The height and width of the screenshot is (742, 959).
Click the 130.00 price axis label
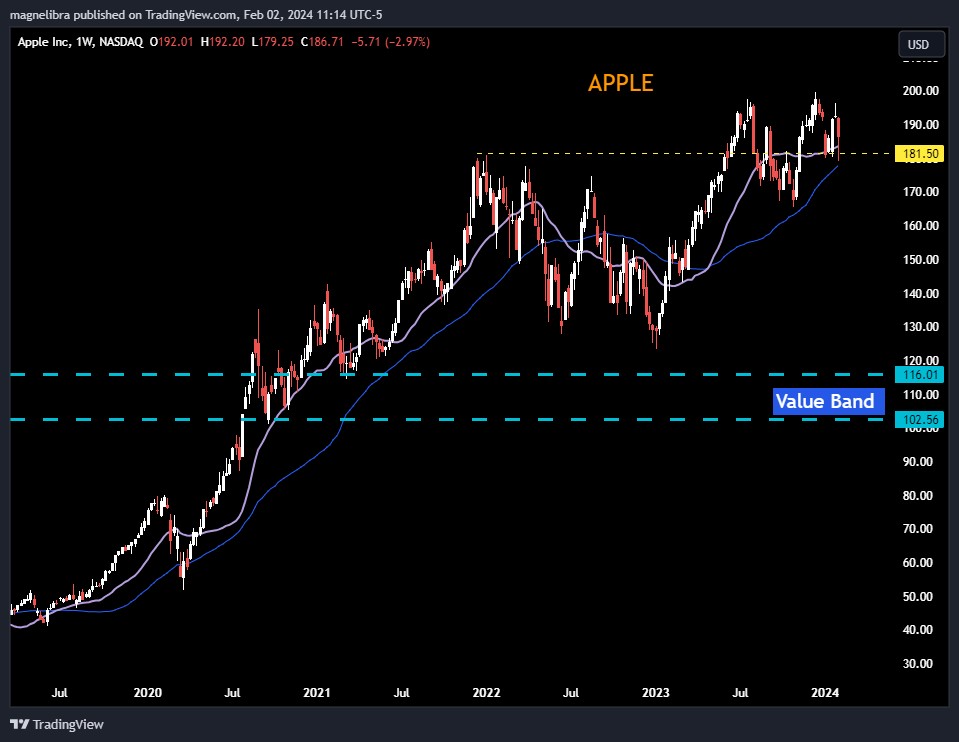920,327
